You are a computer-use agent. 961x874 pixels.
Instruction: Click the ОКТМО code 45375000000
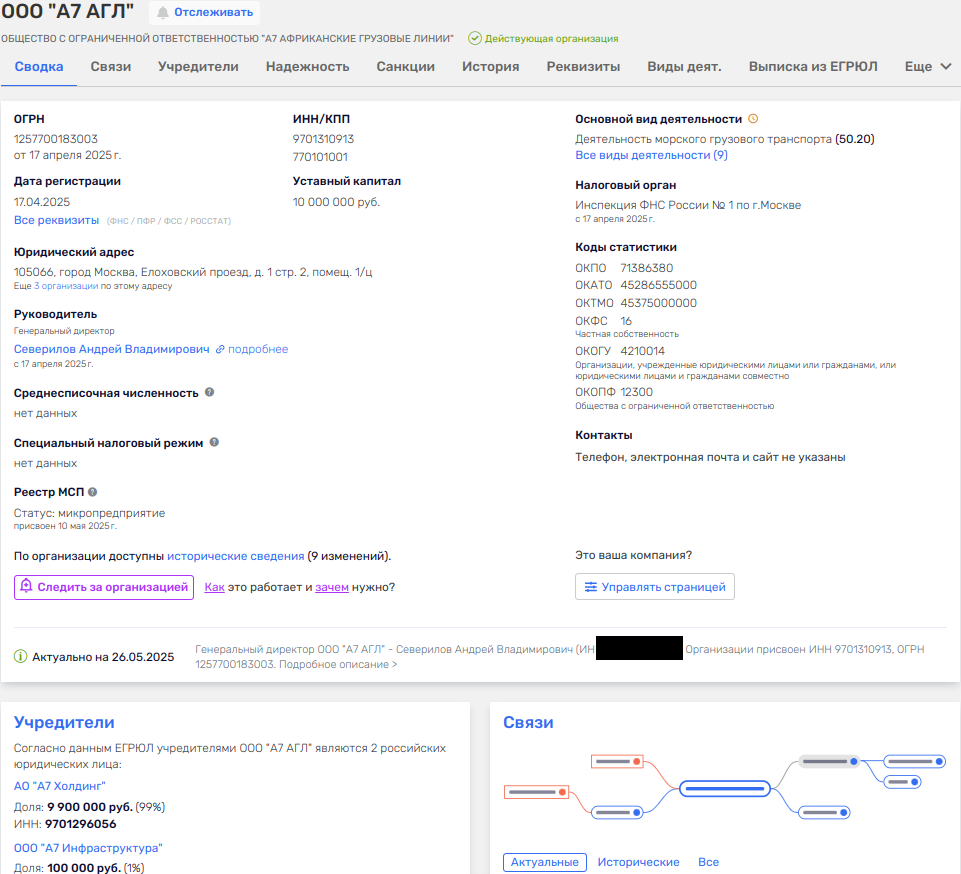pyautogui.click(x=658, y=303)
